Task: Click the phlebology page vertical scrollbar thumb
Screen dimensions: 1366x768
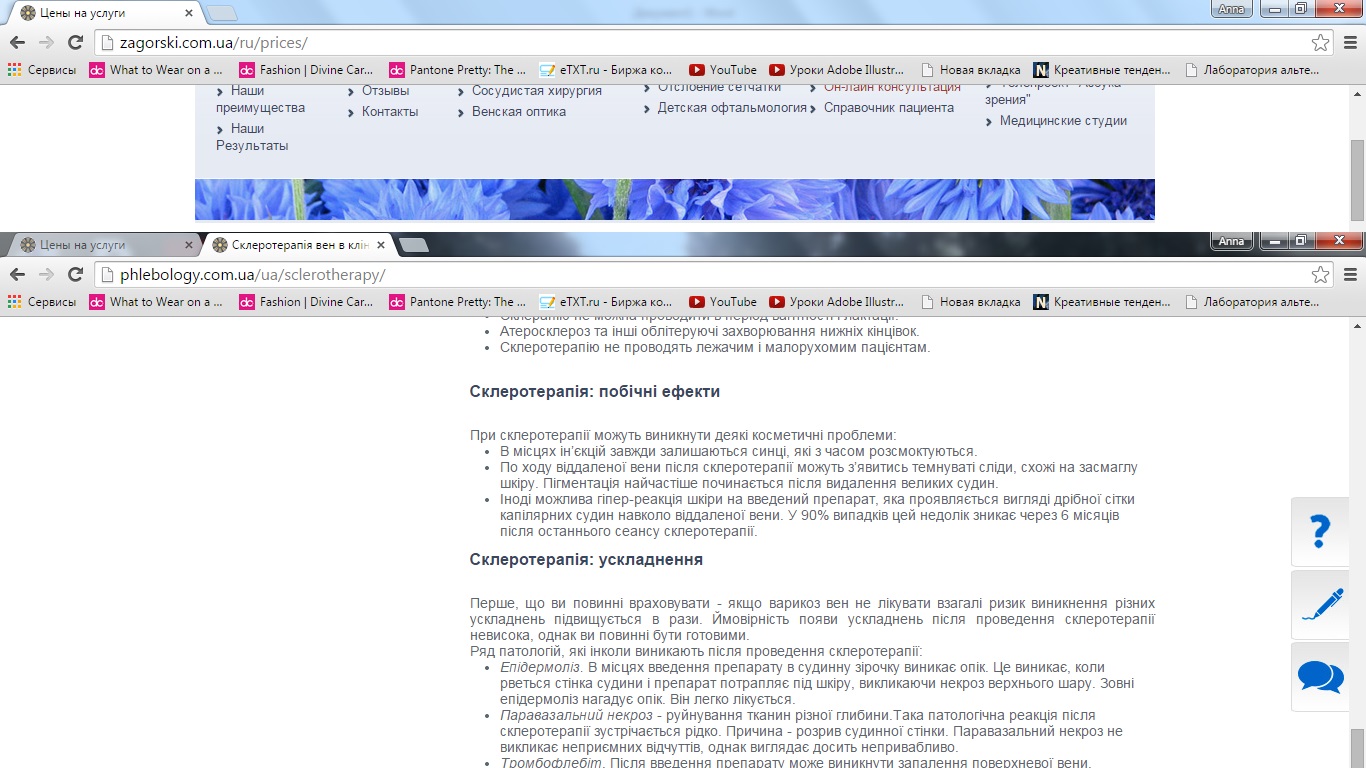Action: (x=1357, y=746)
